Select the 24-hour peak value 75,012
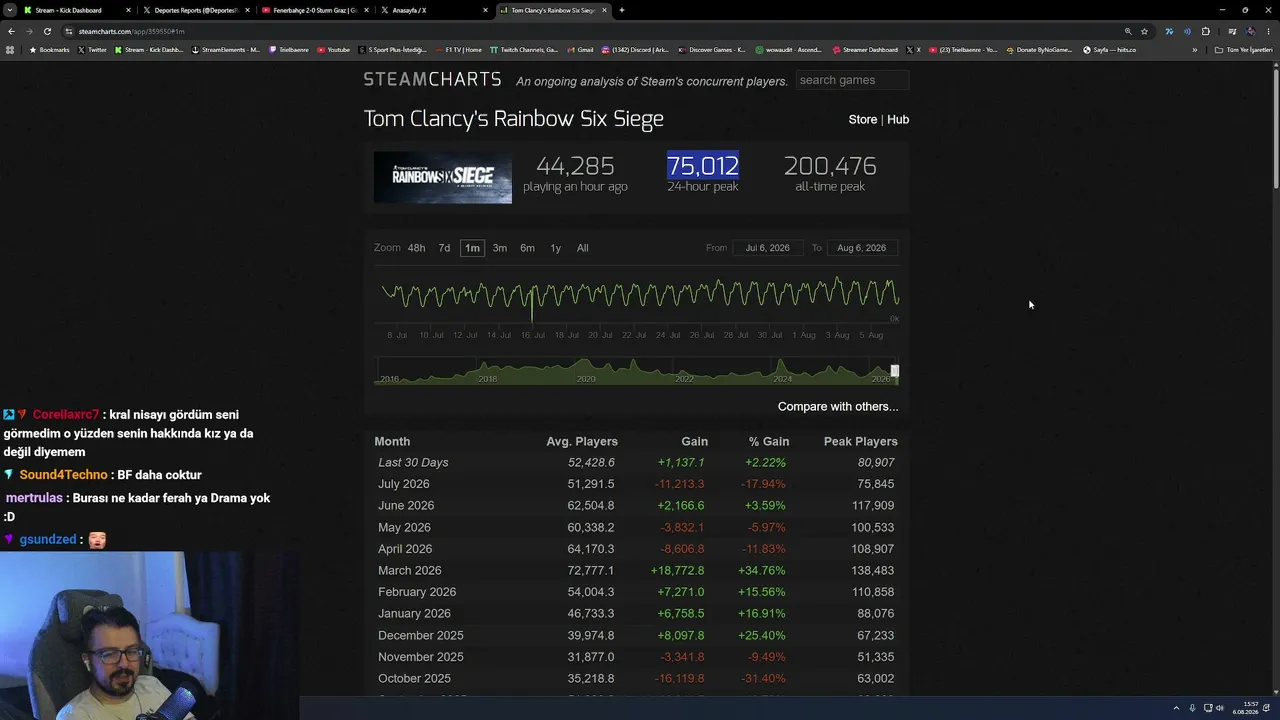 click(x=703, y=166)
